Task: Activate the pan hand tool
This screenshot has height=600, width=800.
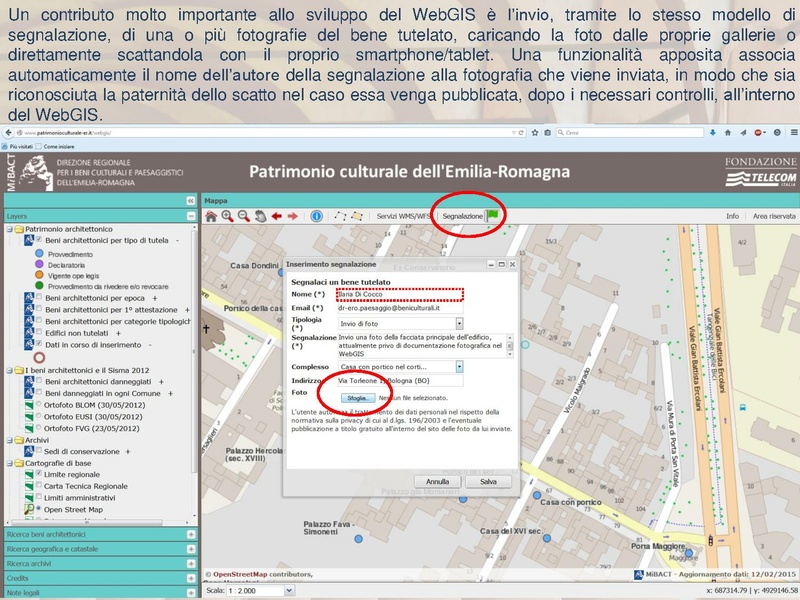Action: tap(260, 213)
